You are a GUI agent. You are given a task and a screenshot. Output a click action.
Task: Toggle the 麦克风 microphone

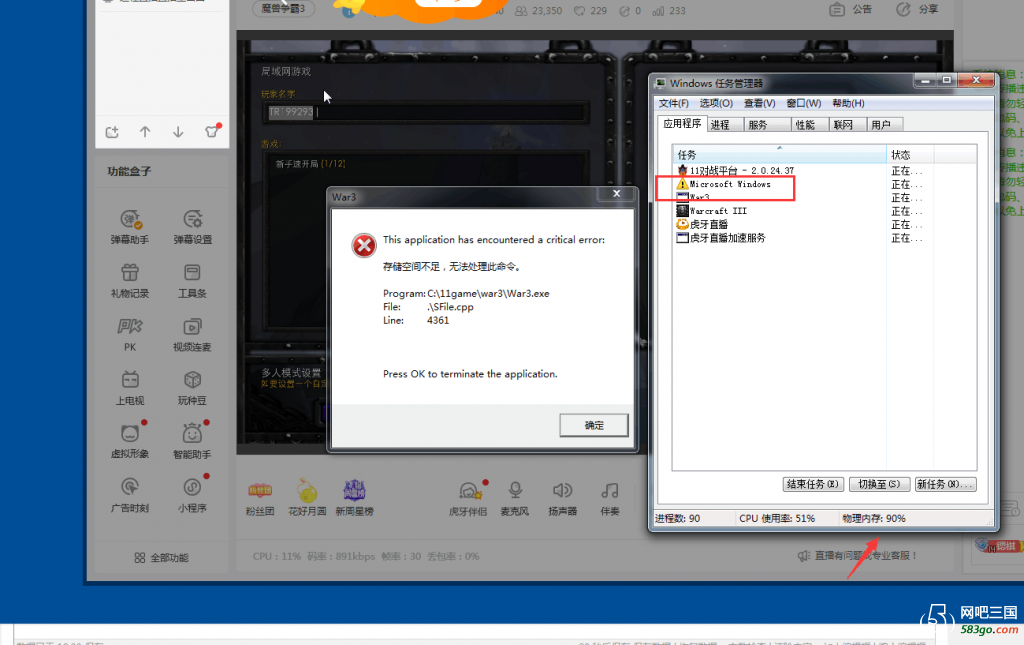pyautogui.click(x=515, y=499)
